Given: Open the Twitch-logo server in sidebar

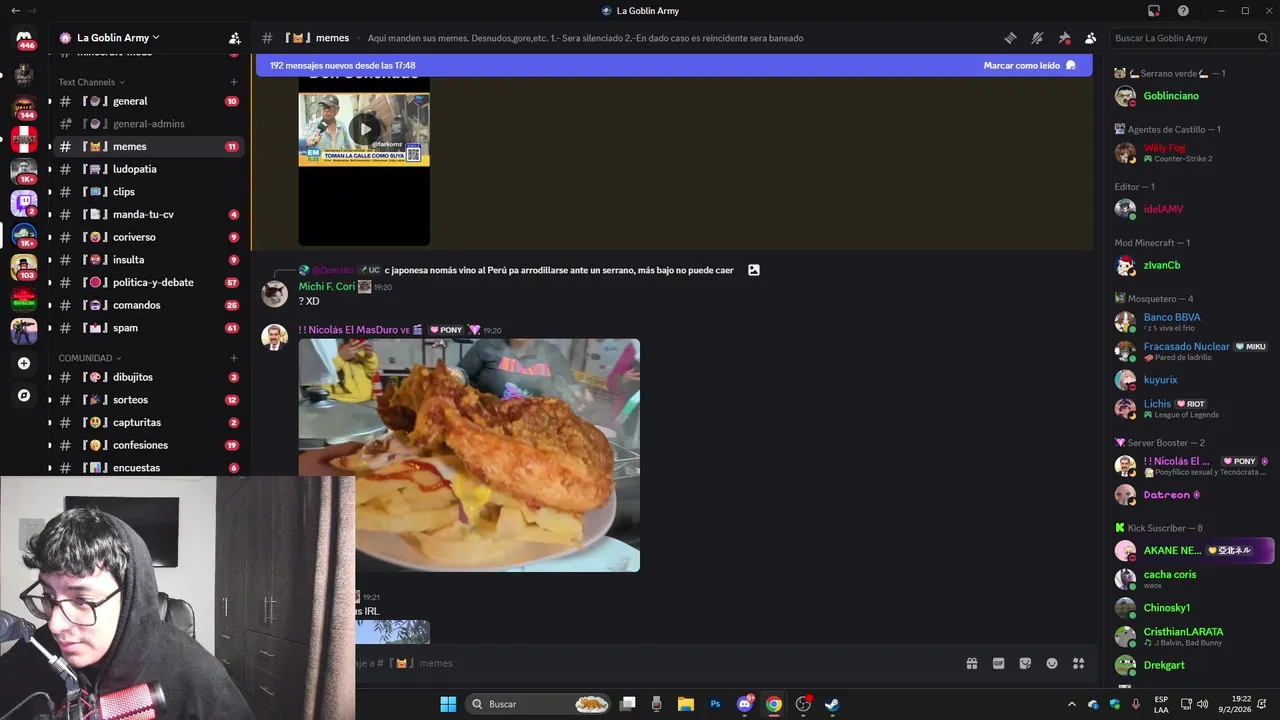Looking at the screenshot, I should coord(24,203).
